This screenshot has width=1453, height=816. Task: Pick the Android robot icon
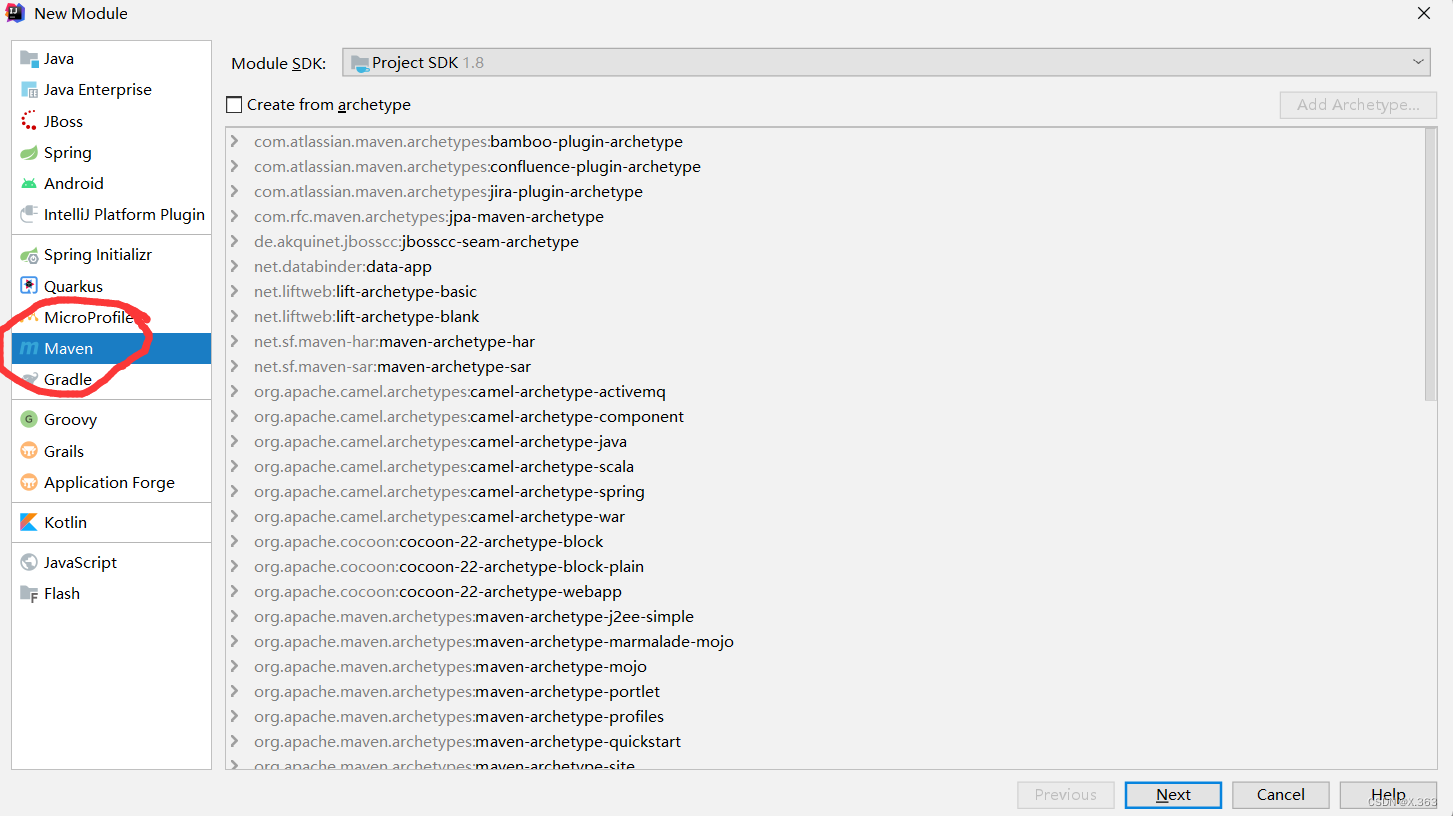(29, 183)
